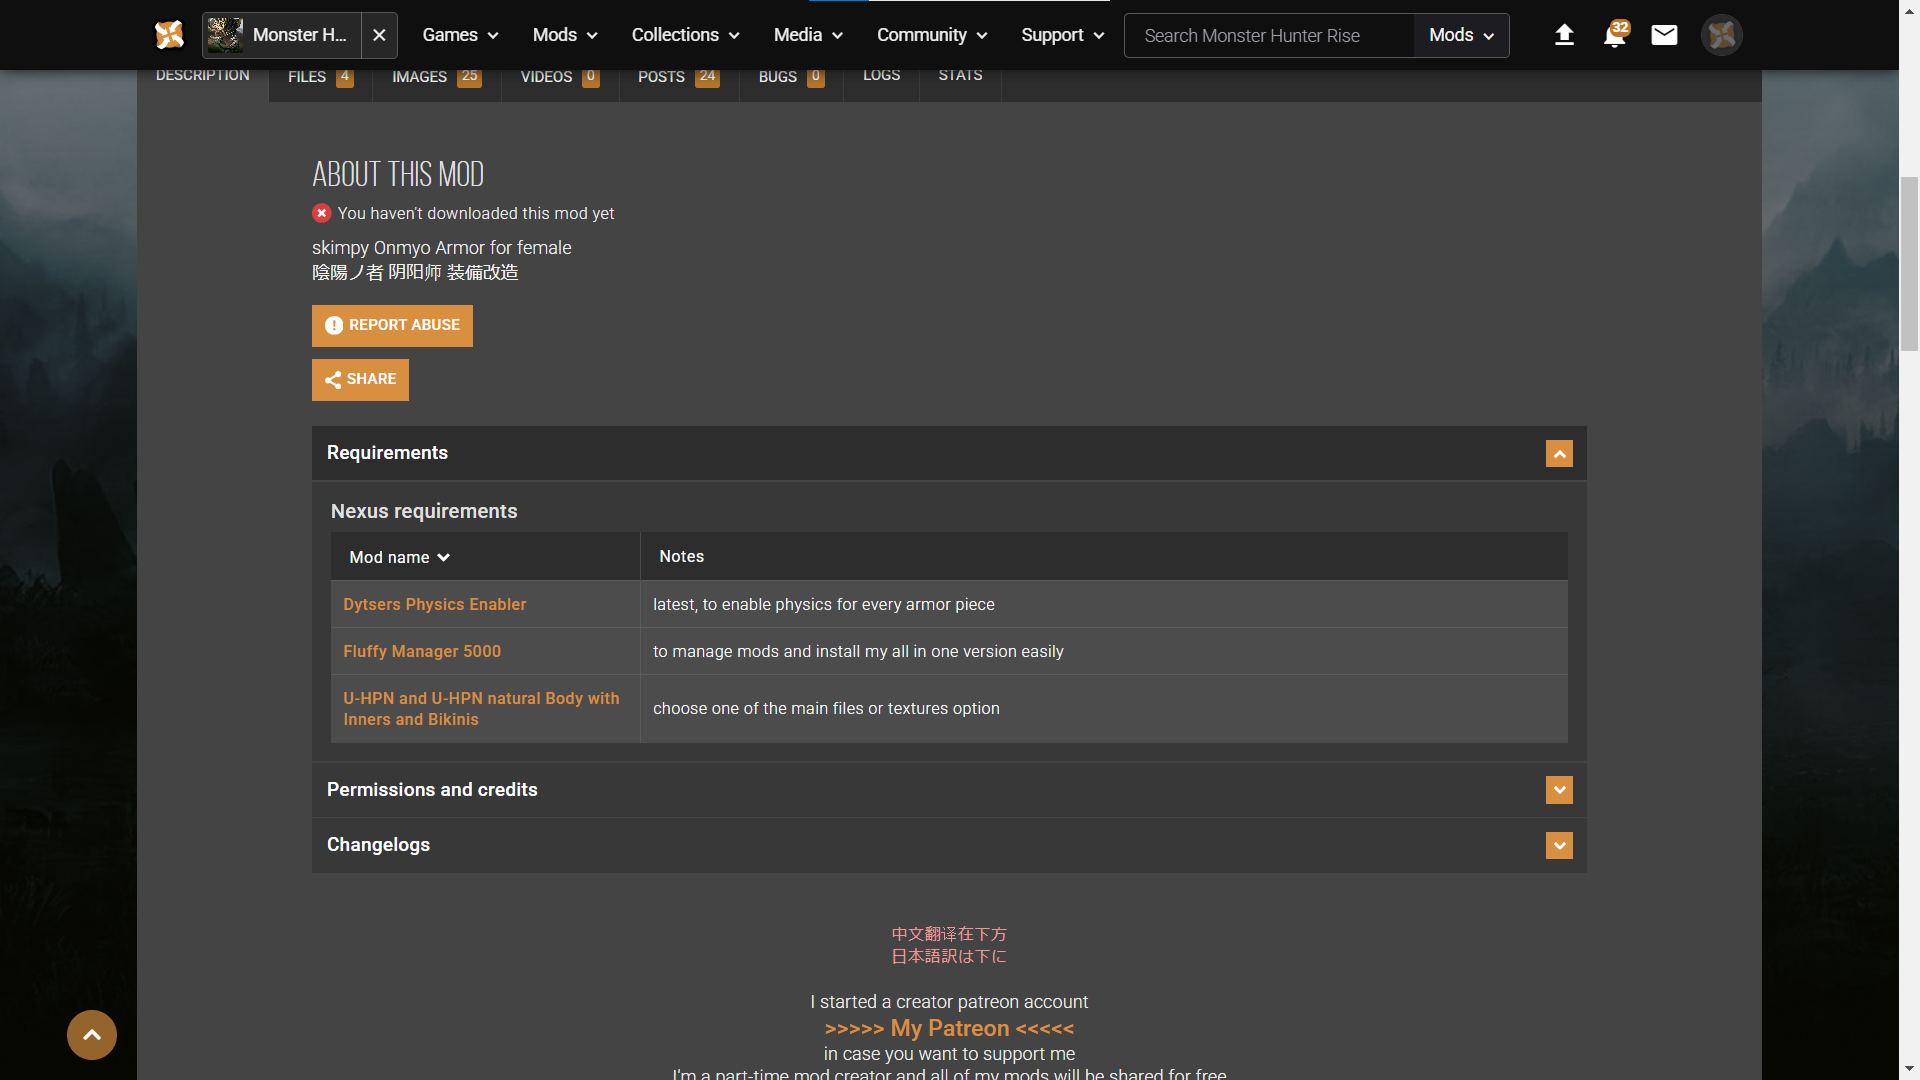Open the search category Mods dropdown
The width and height of the screenshot is (1920, 1080).
1461,35
